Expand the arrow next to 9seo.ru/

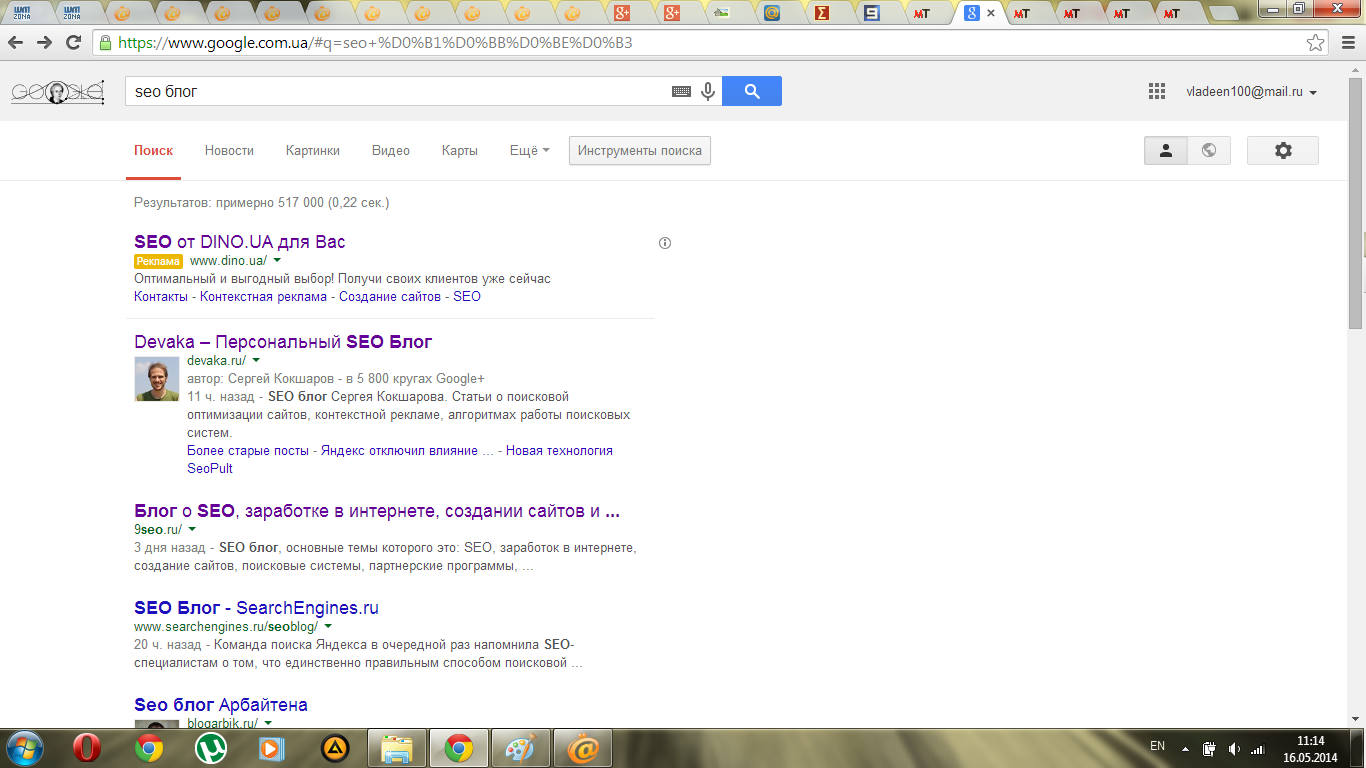coord(192,529)
